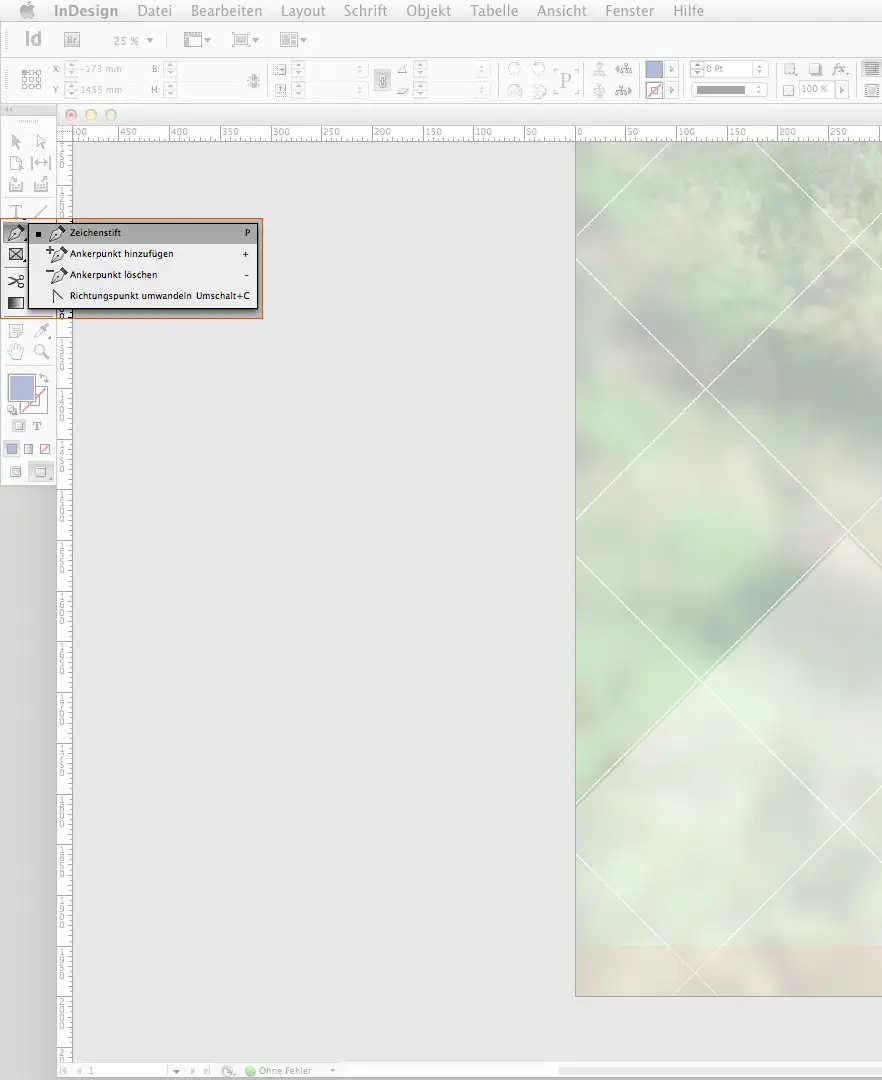The image size is (882, 1080).
Task: Select the Scissors tool in the toolbox
Action: pyautogui.click(x=16, y=281)
